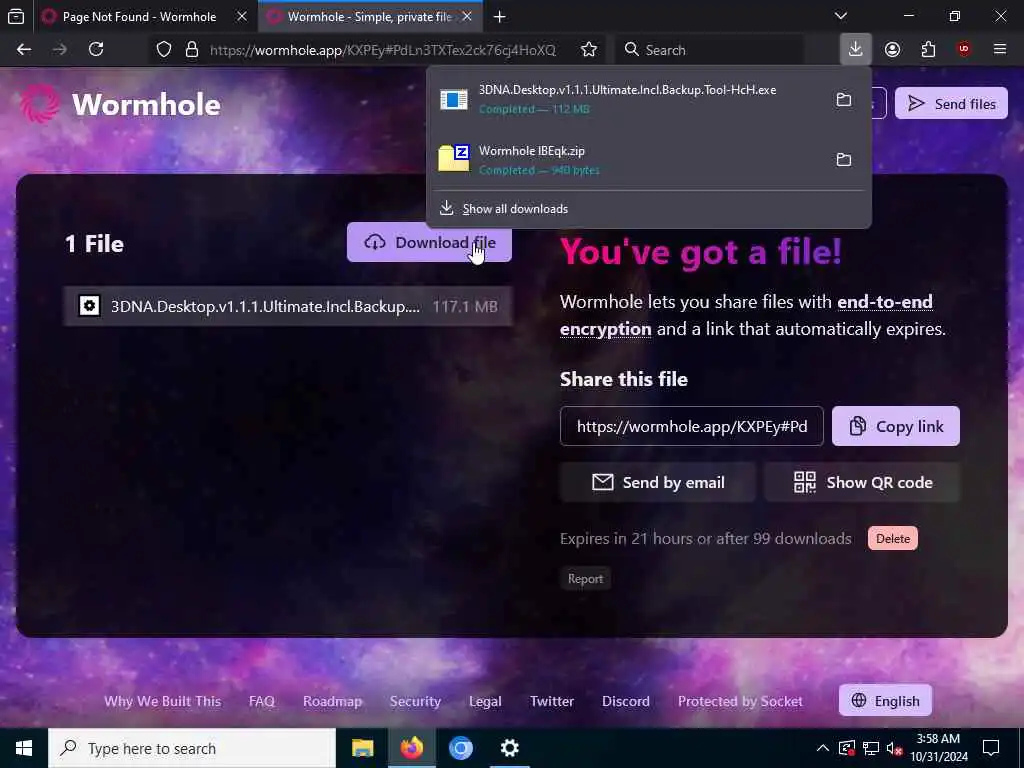Open the English language selector
Viewport: 1024px width, 768px height.
tap(885, 701)
